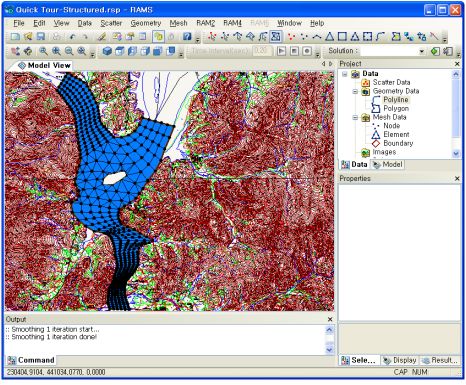Click the green arrow icon beside Solution
466x385 pixels.
(x=435, y=51)
